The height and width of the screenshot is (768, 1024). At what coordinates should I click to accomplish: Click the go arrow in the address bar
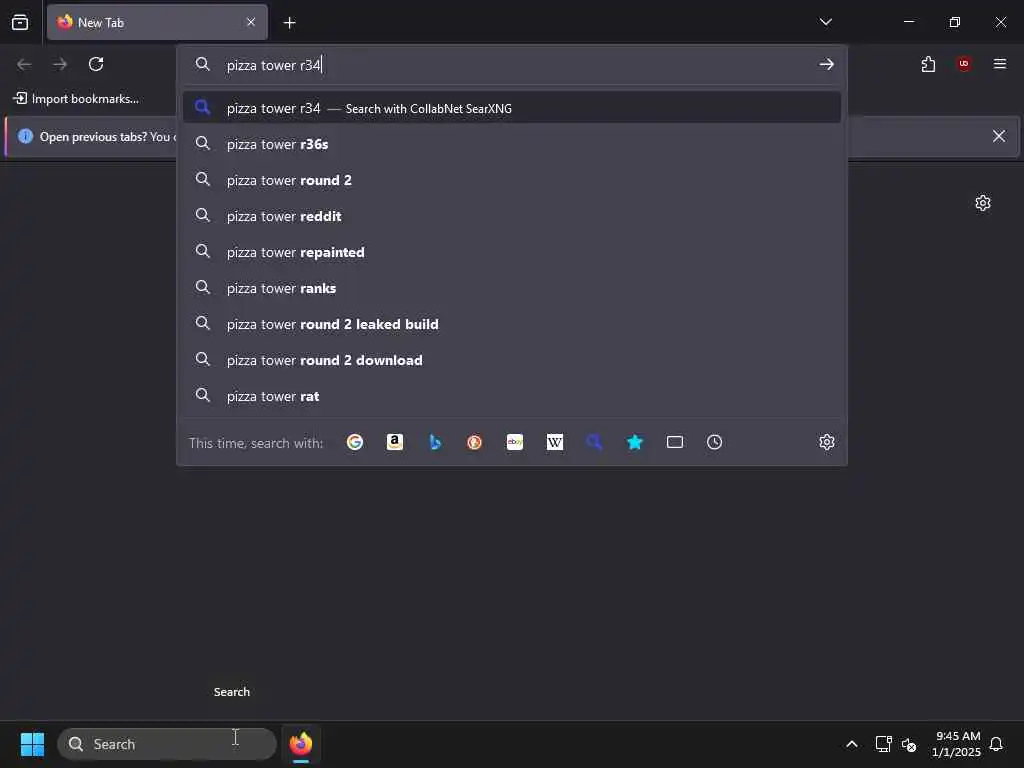pos(827,64)
